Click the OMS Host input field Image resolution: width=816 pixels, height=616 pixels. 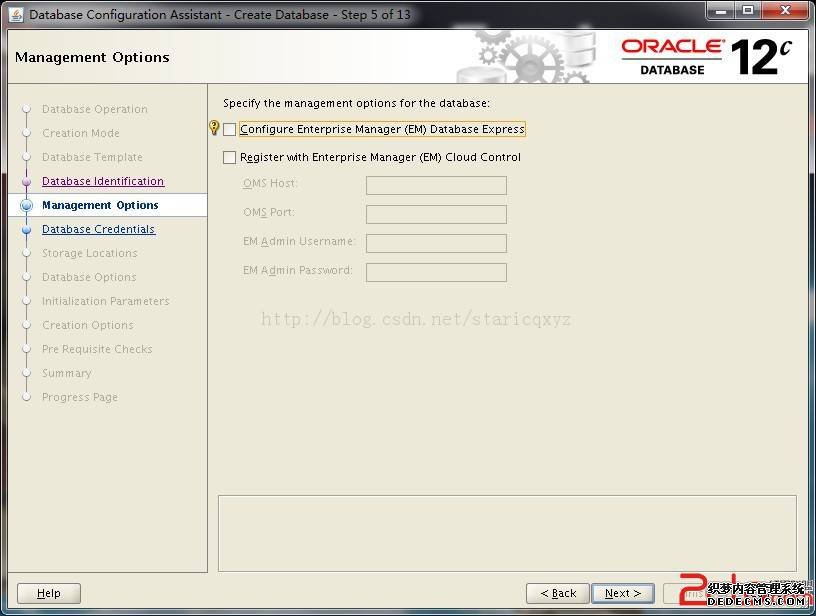[x=436, y=185]
